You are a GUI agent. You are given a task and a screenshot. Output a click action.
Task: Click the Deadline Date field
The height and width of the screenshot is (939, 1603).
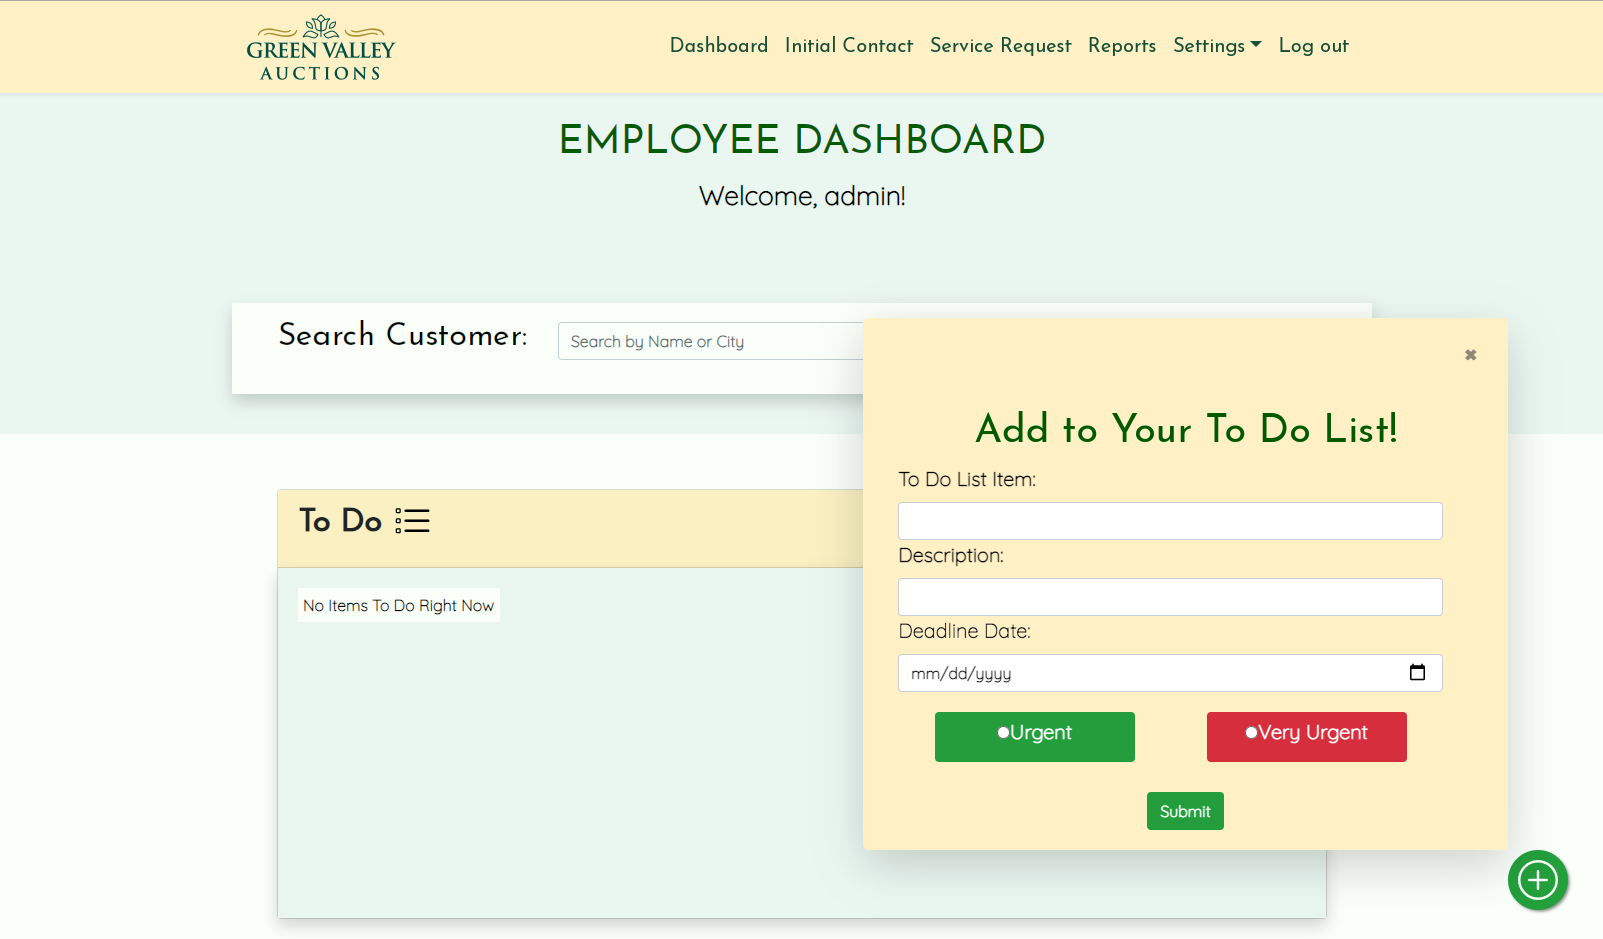click(x=1150, y=673)
